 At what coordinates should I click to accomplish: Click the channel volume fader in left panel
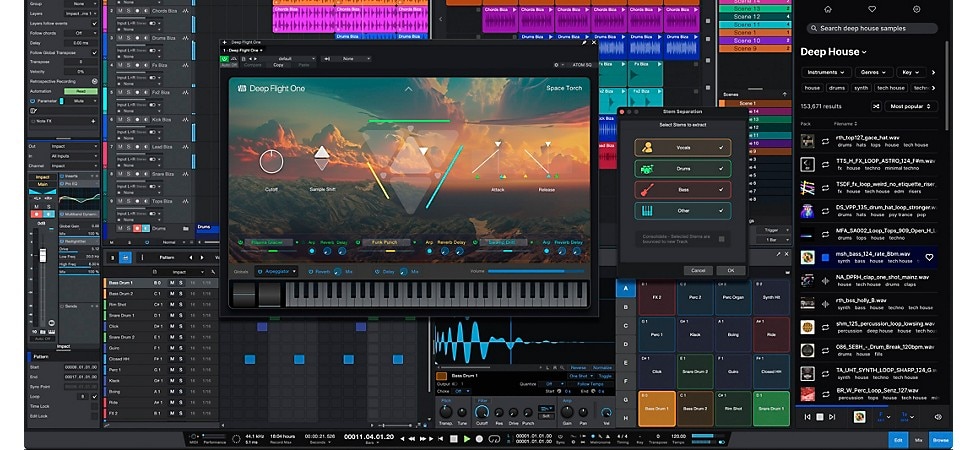[x=42, y=256]
